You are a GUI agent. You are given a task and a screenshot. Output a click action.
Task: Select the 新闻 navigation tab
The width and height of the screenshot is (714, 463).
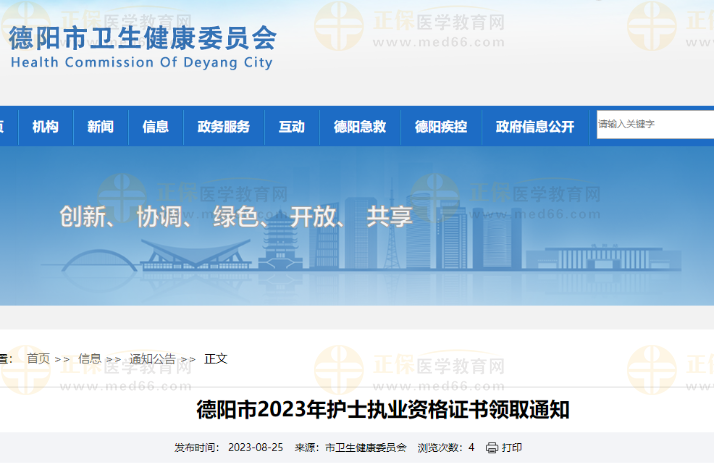point(100,127)
